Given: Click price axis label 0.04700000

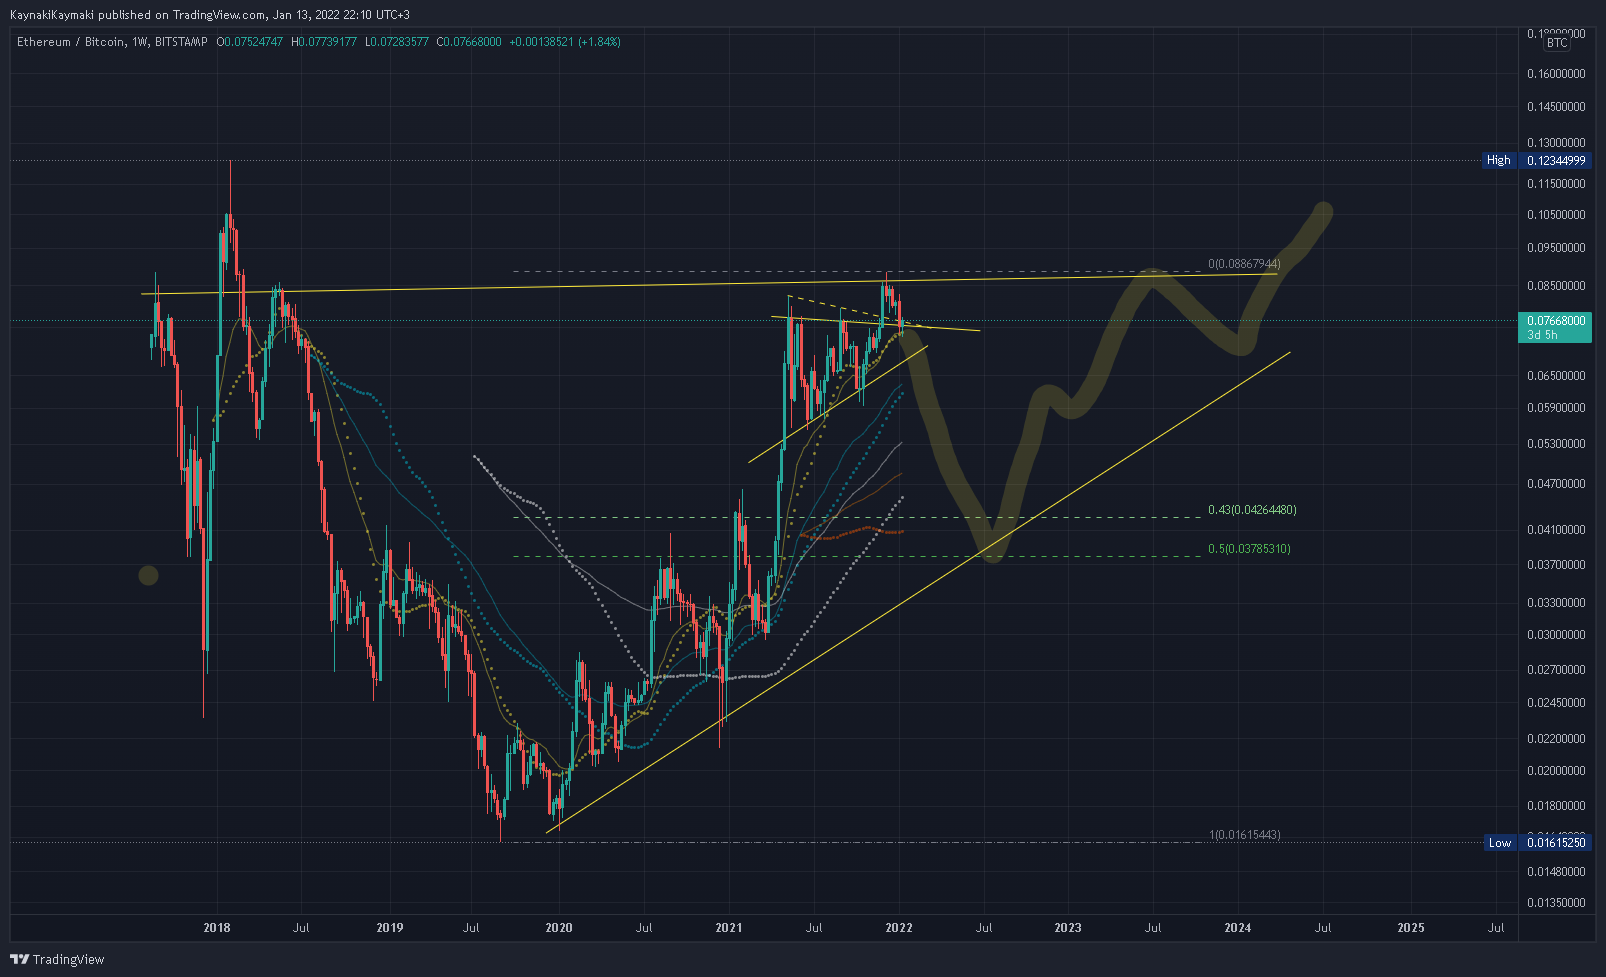Looking at the screenshot, I should coord(1556,484).
